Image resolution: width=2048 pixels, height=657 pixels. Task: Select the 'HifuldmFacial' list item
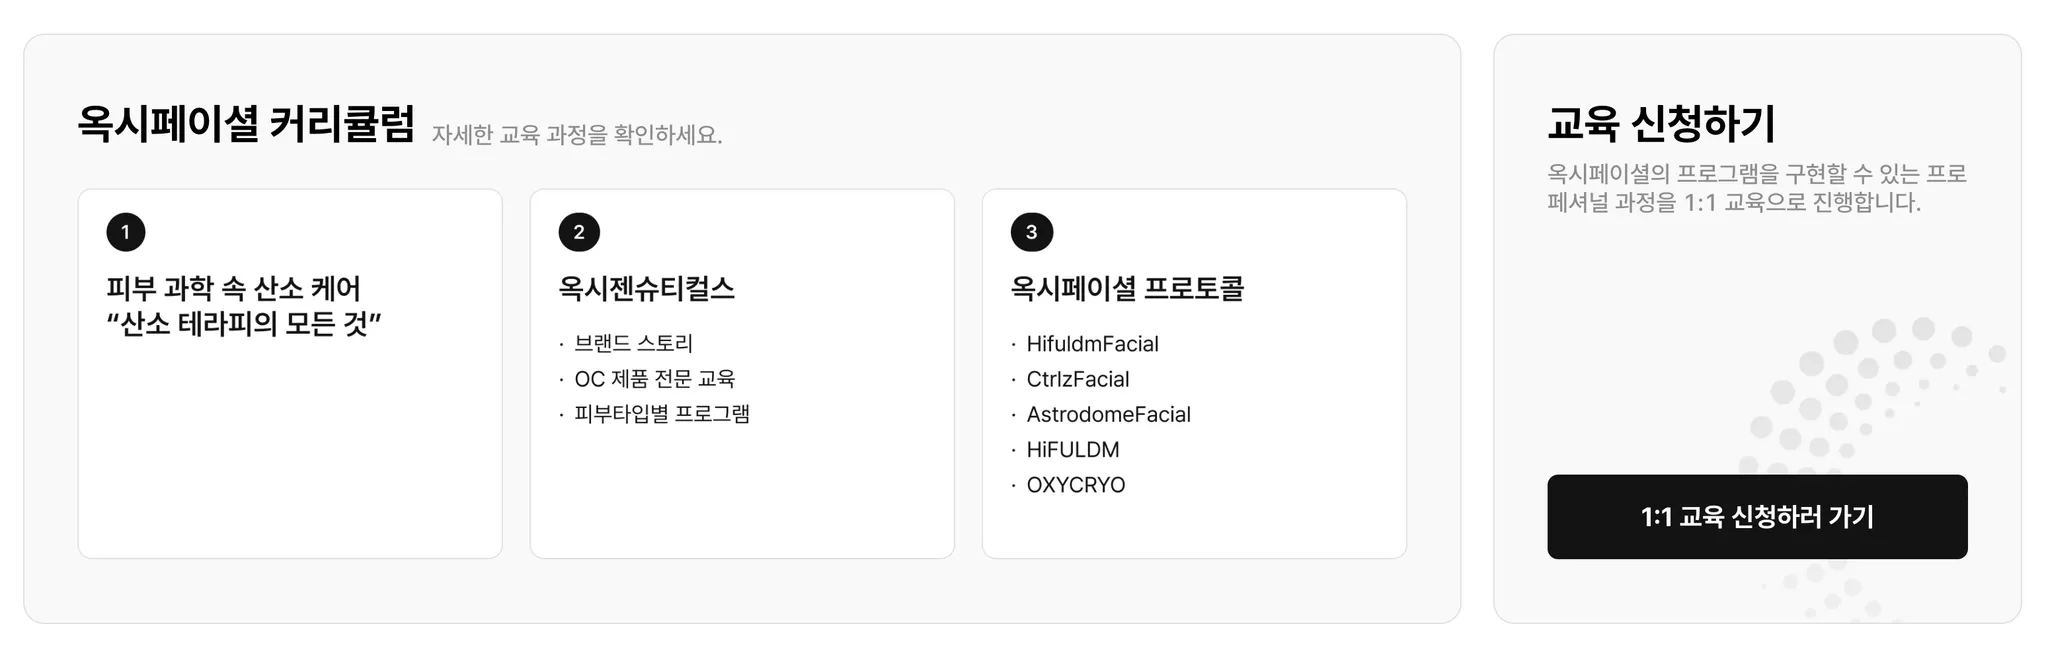tap(1092, 344)
